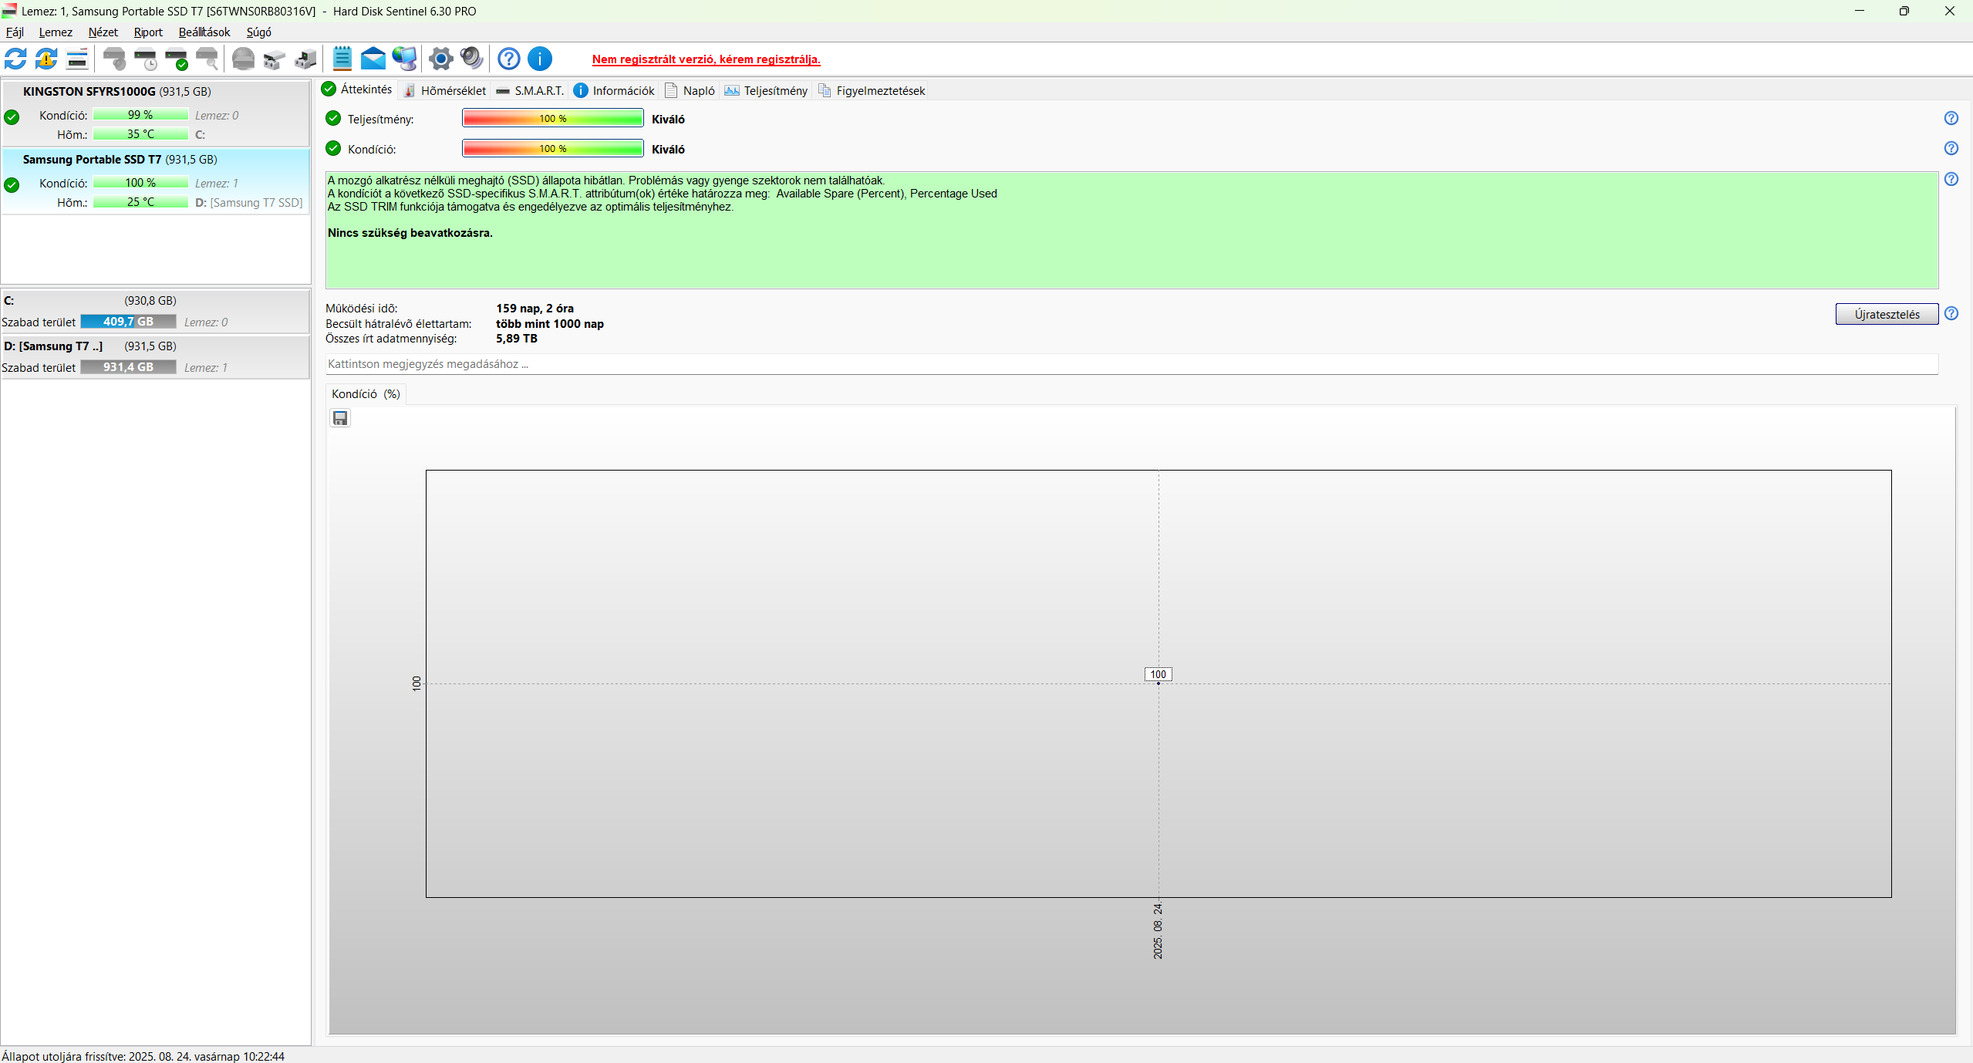The image size is (1973, 1063).
Task: Switch to the Információk tab
Action: pos(614,91)
